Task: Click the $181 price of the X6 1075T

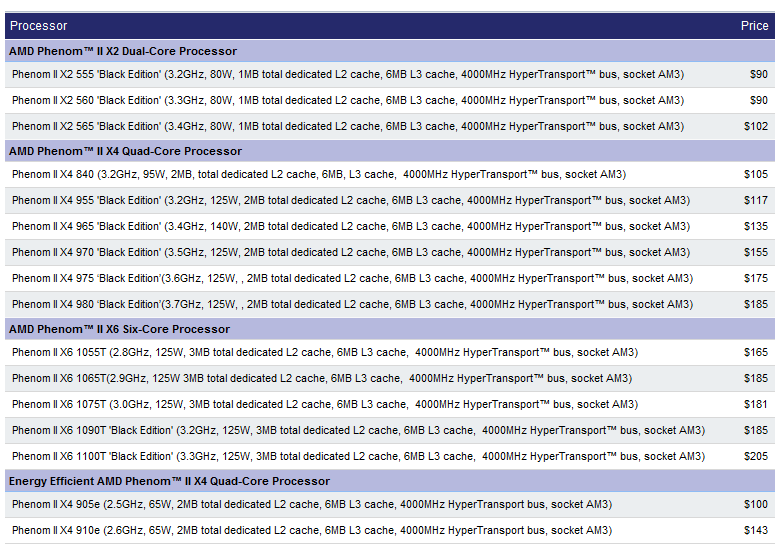Action: tap(756, 404)
